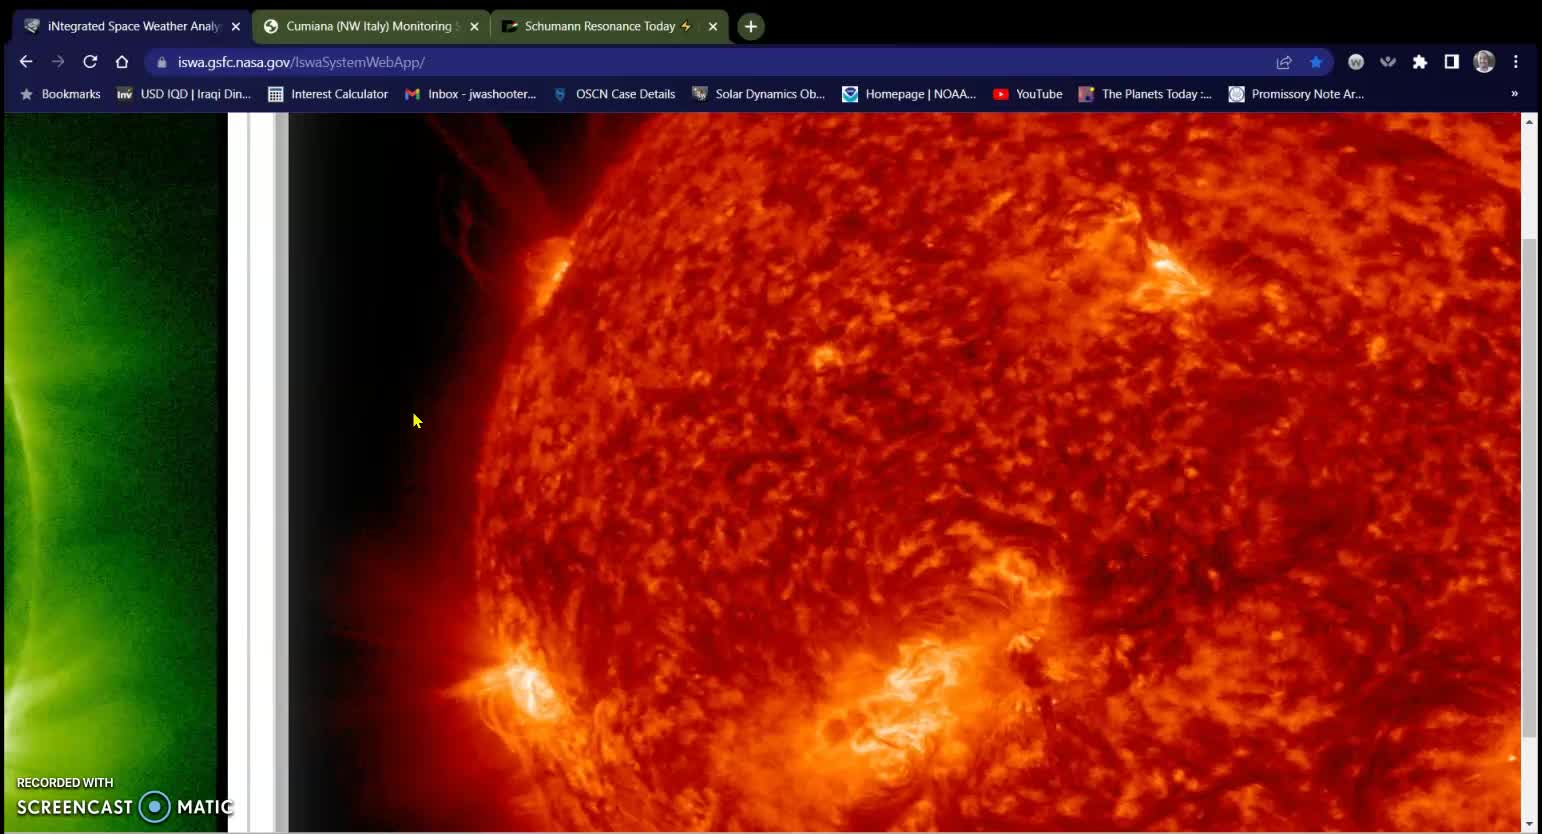Click the page vertical scrollbar thumb
The height and width of the screenshot is (834, 1542).
pos(1528,488)
